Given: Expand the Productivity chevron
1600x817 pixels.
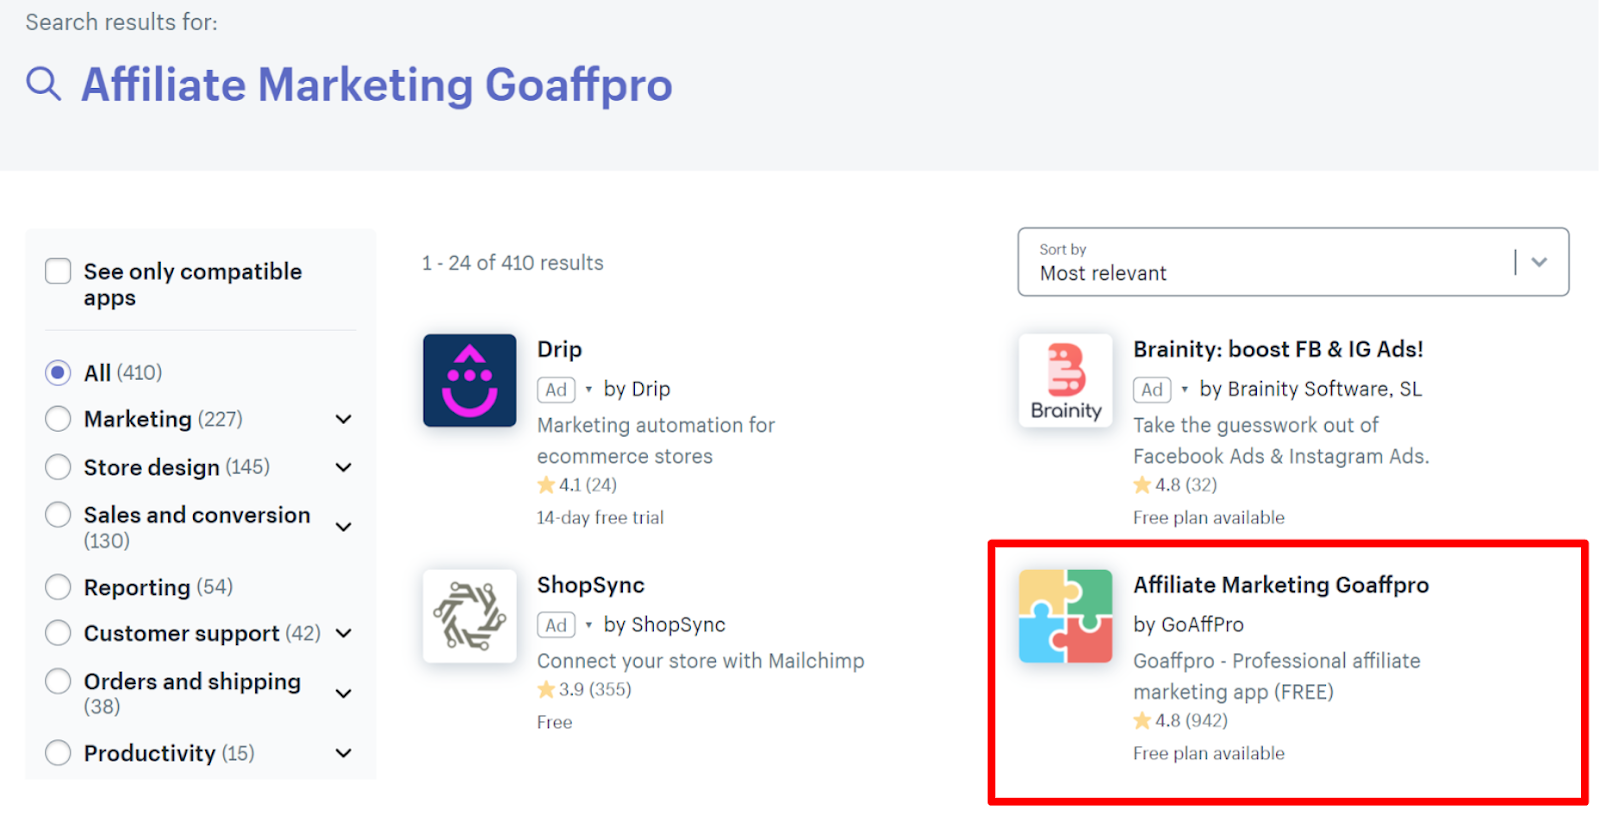Looking at the screenshot, I should pyautogui.click(x=343, y=753).
